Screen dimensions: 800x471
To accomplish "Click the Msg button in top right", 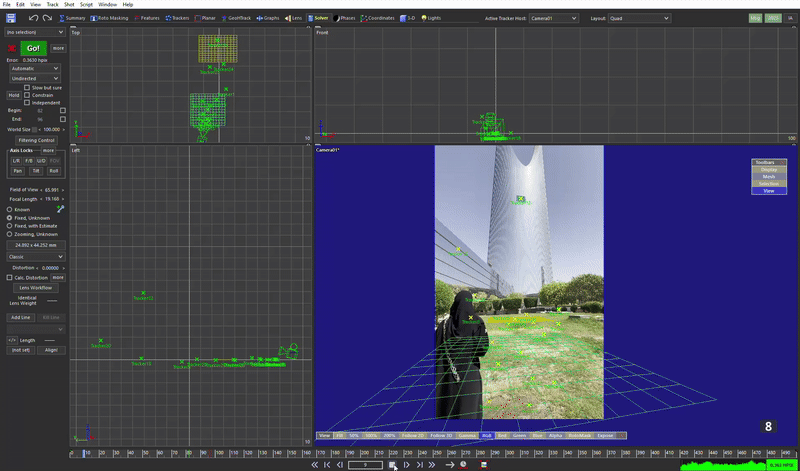I will pos(756,18).
